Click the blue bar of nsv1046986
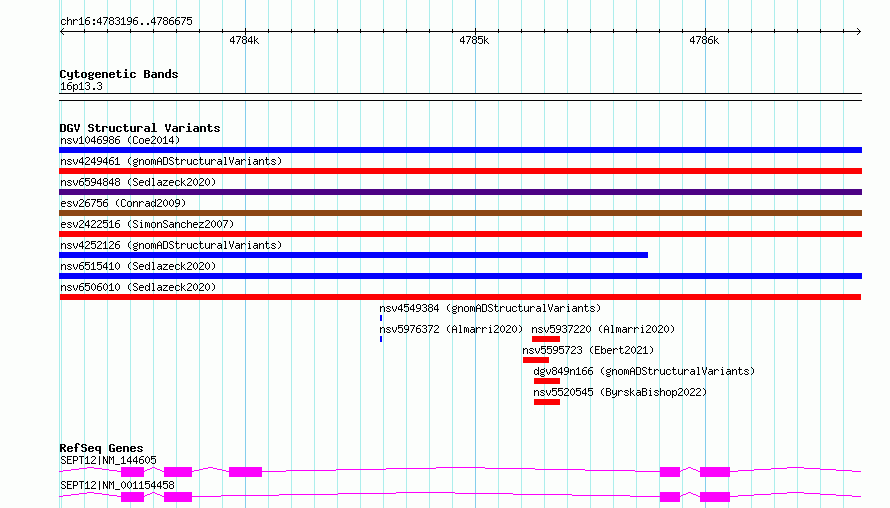 click(x=460, y=150)
